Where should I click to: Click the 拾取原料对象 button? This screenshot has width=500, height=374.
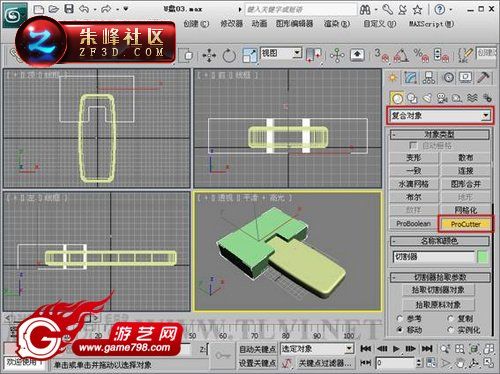[x=438, y=305]
